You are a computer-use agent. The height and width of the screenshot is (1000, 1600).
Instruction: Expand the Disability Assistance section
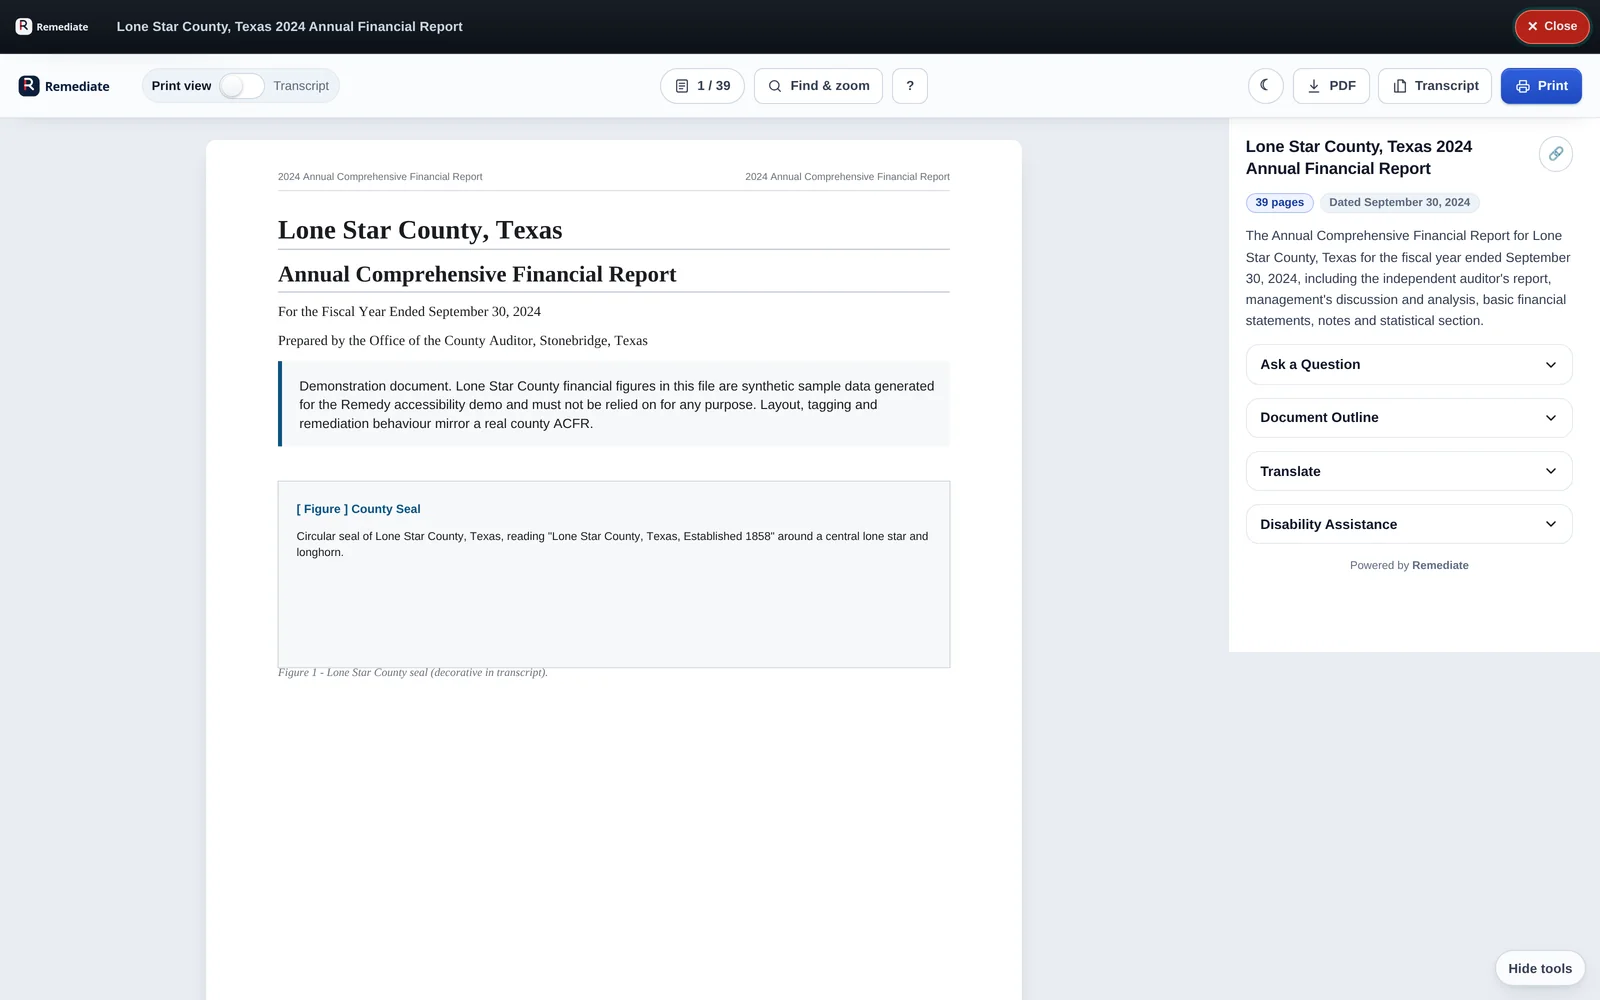tap(1409, 524)
